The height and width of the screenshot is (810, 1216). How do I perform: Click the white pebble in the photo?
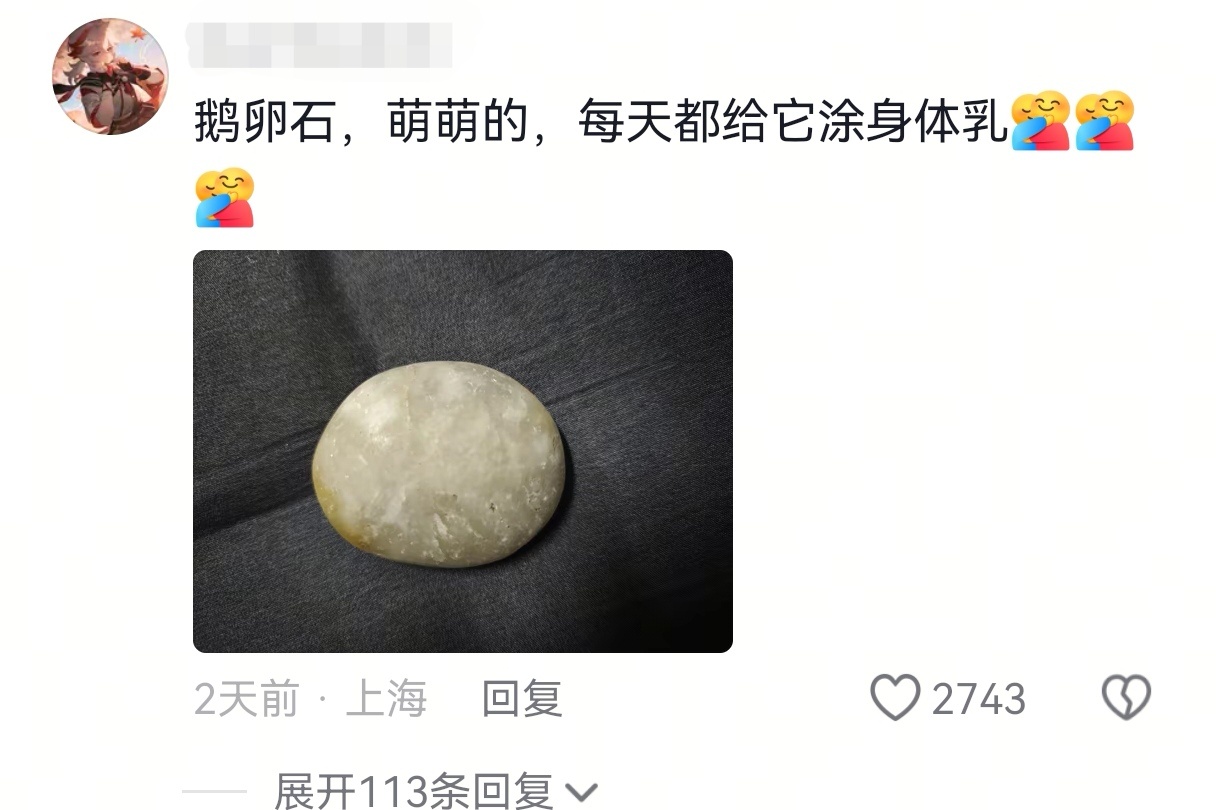tap(438, 465)
